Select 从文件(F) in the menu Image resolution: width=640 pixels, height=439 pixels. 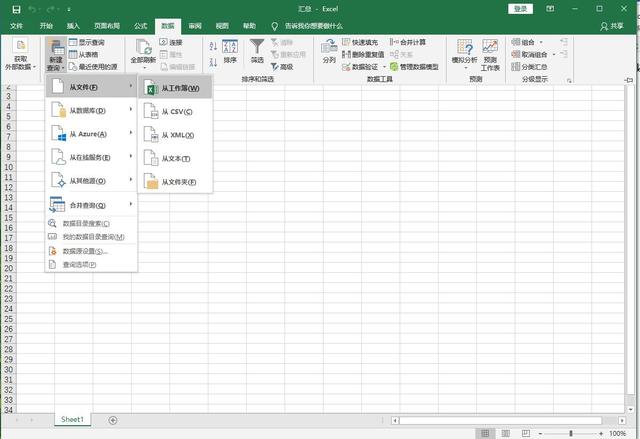[x=91, y=87]
